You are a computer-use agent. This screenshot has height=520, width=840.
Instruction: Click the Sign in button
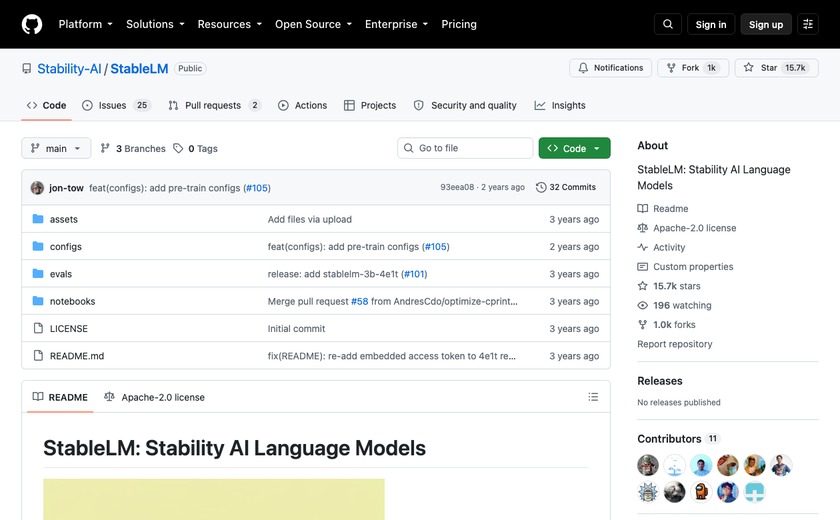(711, 24)
